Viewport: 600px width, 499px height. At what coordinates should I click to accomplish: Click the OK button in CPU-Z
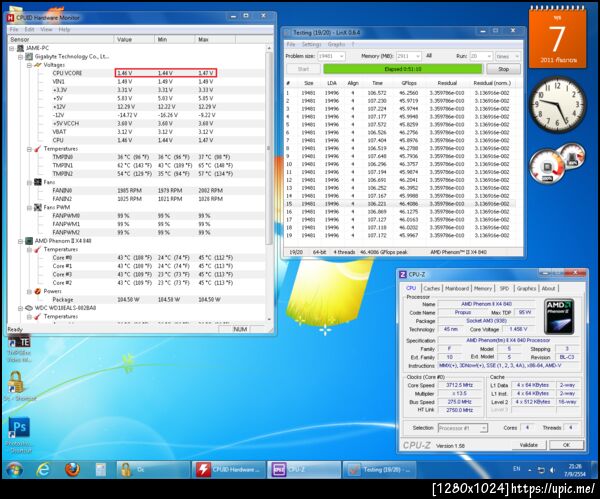[x=566, y=445]
